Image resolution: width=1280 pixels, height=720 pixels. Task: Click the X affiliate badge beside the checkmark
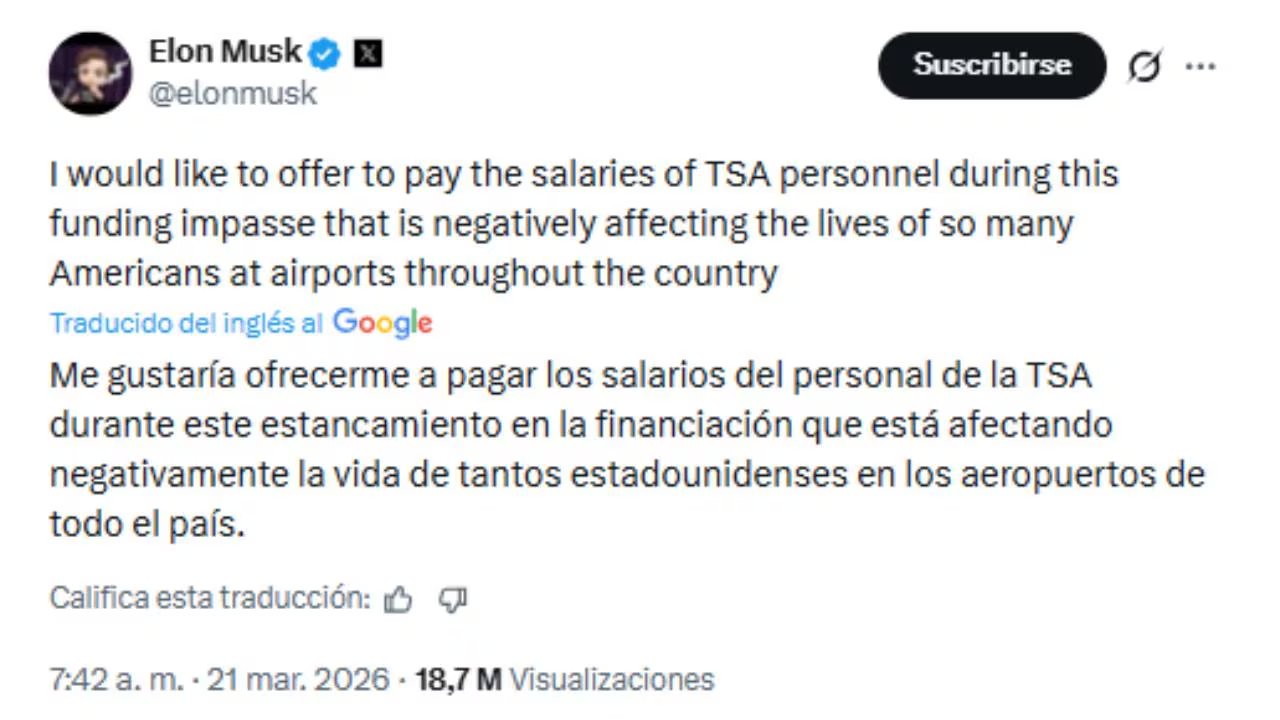[x=368, y=53]
